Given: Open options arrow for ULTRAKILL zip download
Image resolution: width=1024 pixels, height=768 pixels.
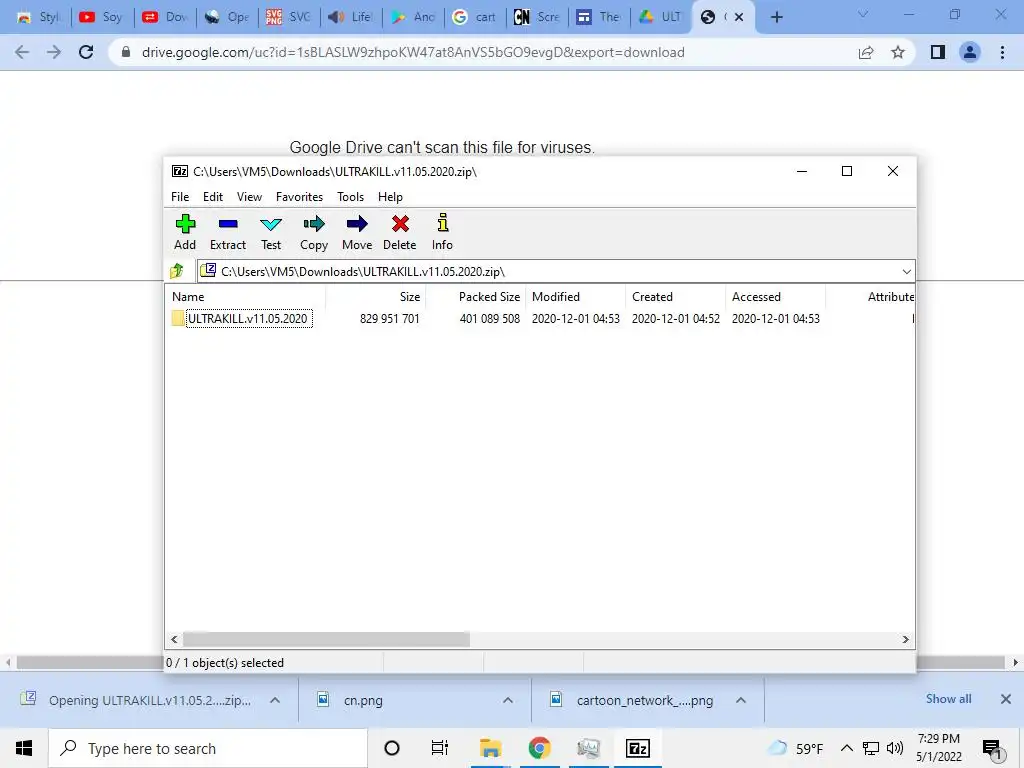Looking at the screenshot, I should coord(275,700).
